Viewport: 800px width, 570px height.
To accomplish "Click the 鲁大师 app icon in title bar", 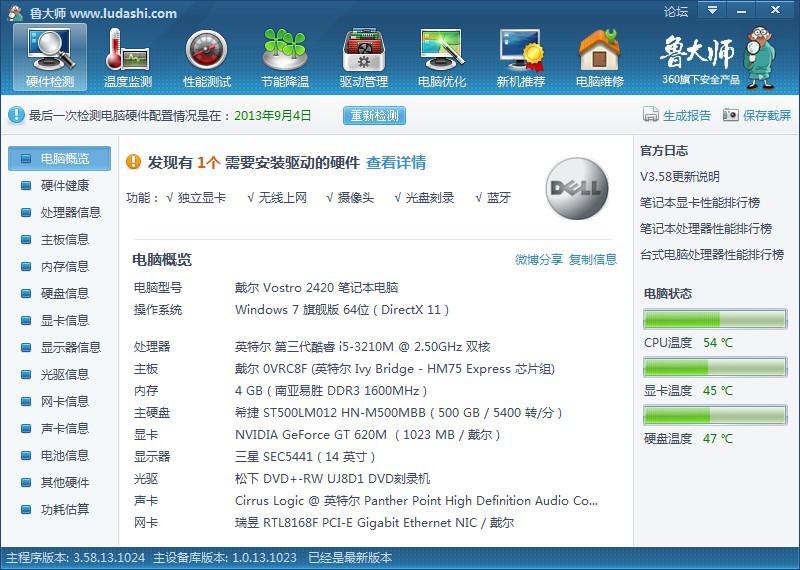I will click(x=15, y=12).
